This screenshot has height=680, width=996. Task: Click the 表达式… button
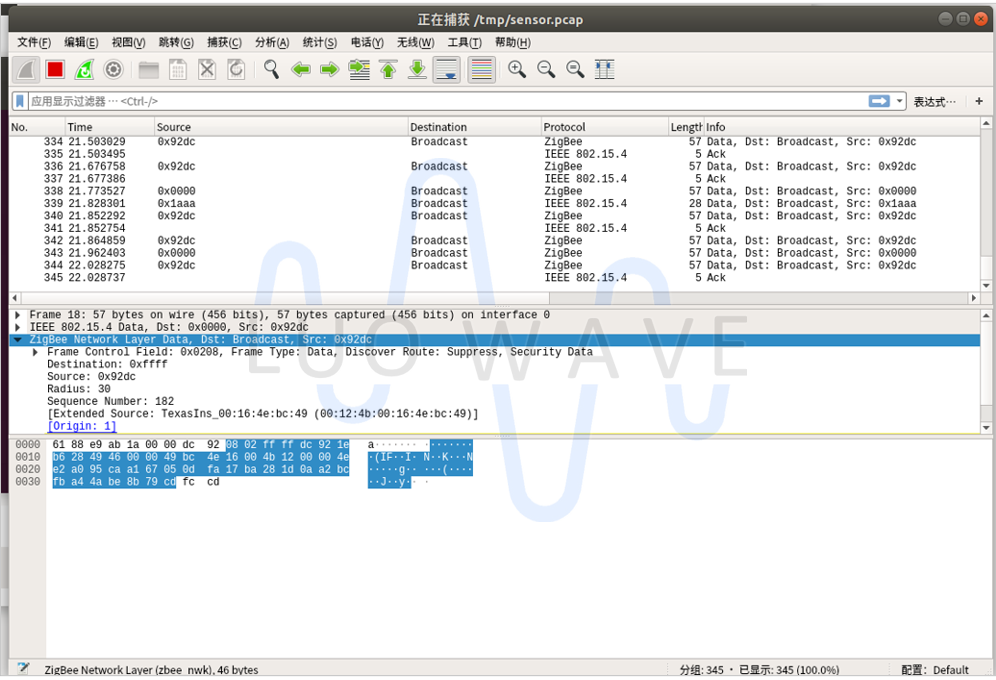click(934, 101)
